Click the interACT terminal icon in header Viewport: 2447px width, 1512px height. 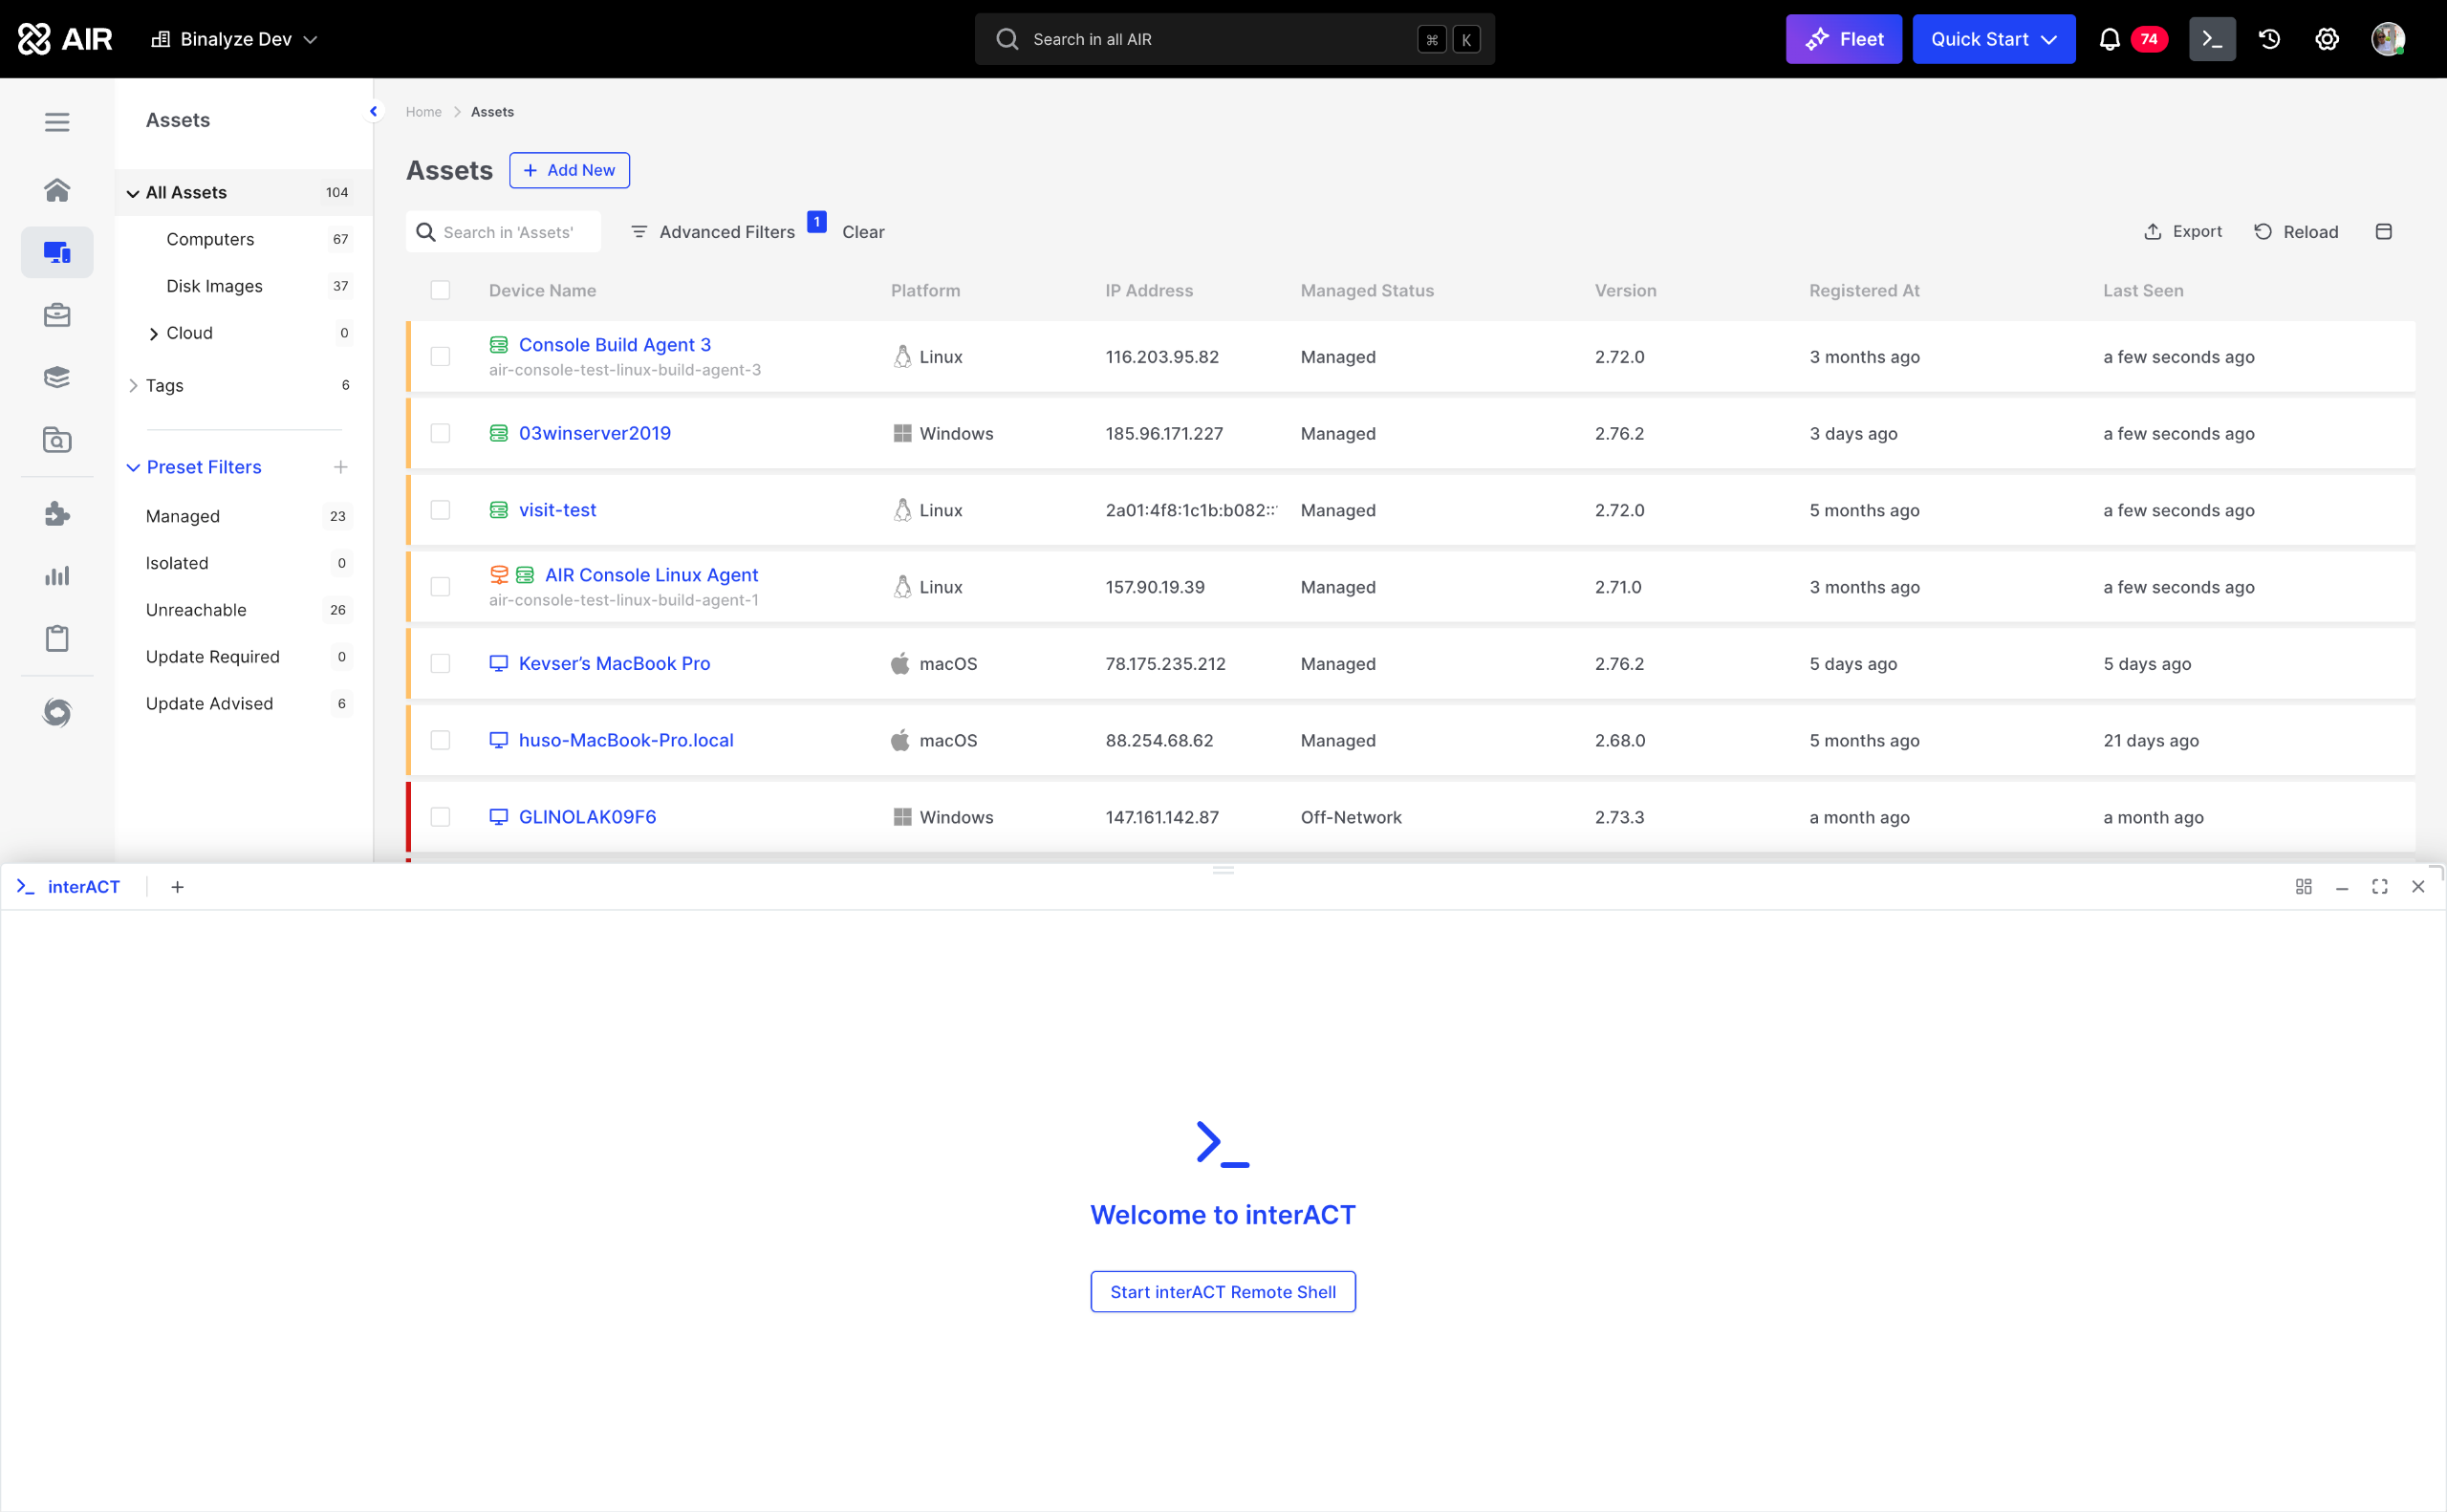2211,39
